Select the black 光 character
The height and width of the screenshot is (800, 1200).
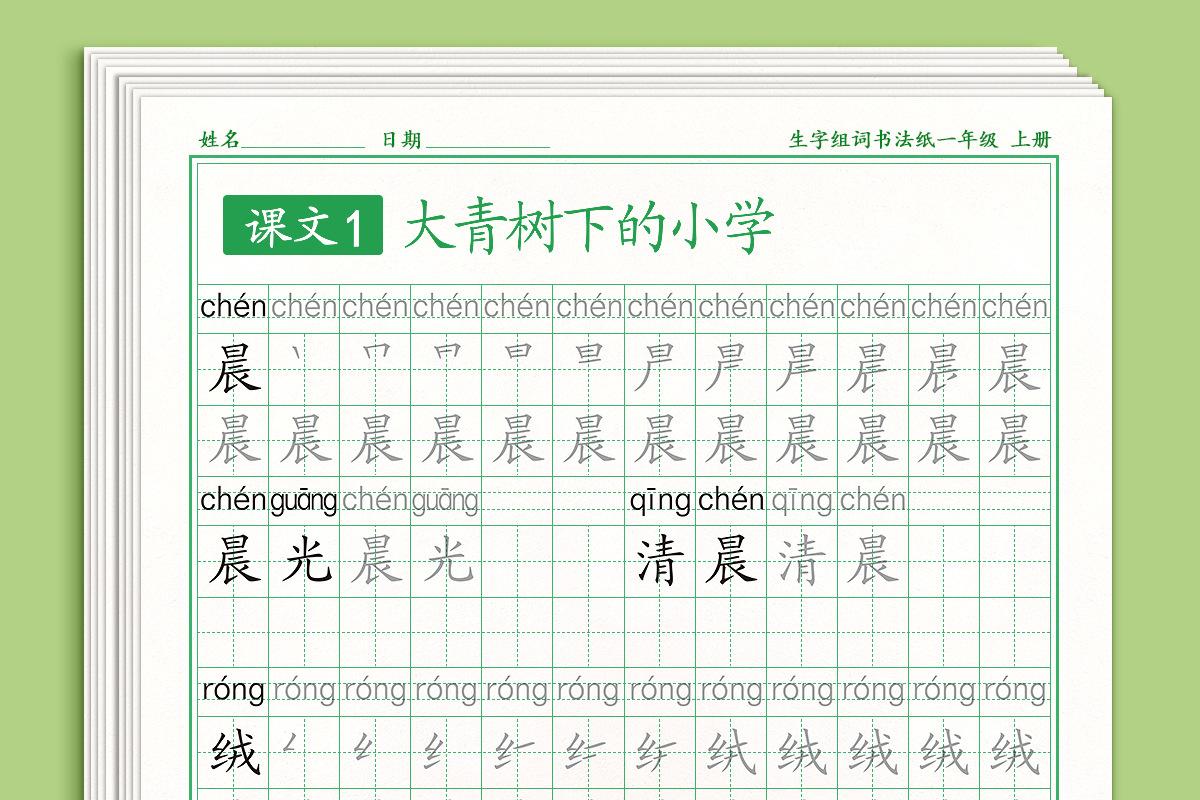coord(305,560)
